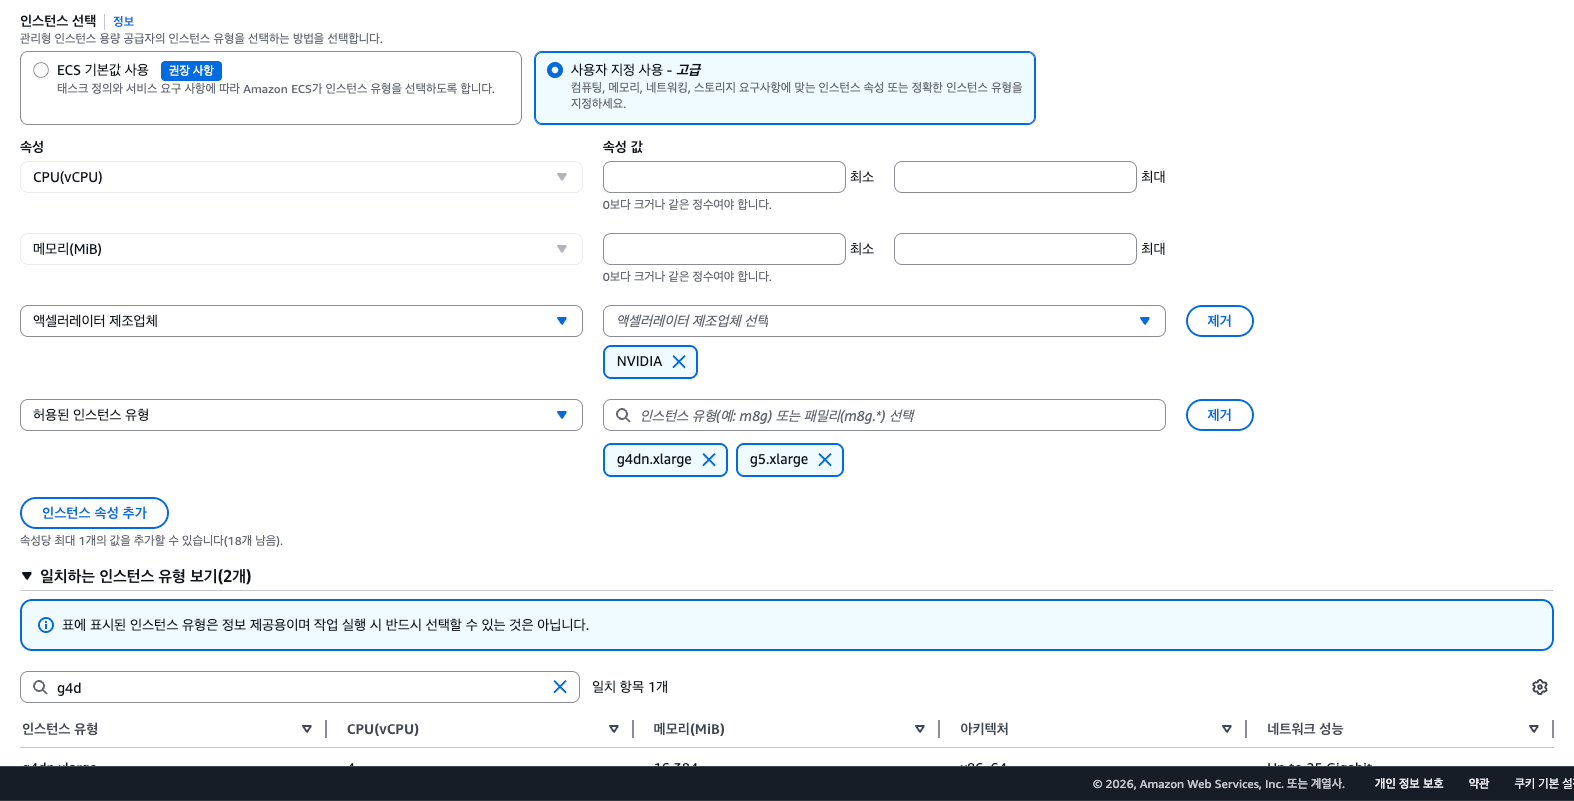This screenshot has width=1574, height=801.
Task: Remove the NVIDIA tag with its X icon
Action: [679, 362]
